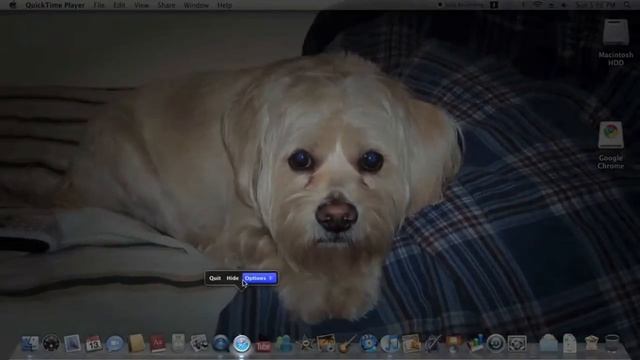Open the blue disc iDVD icon
This screenshot has width=640, height=360.
pyautogui.click(x=369, y=343)
